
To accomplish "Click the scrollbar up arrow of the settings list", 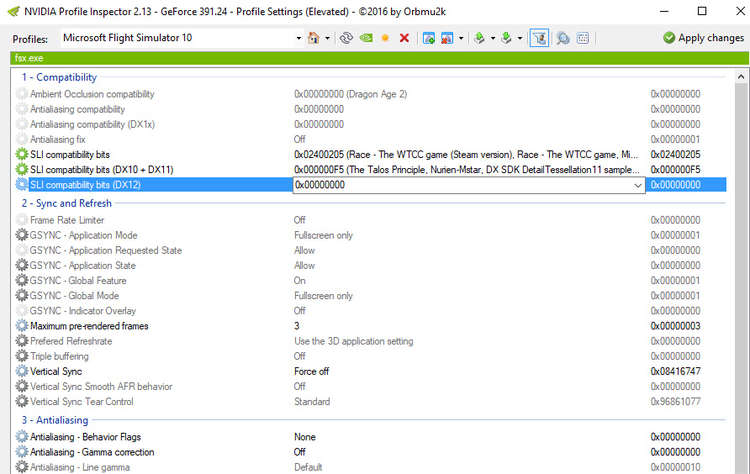I will coord(741,77).
